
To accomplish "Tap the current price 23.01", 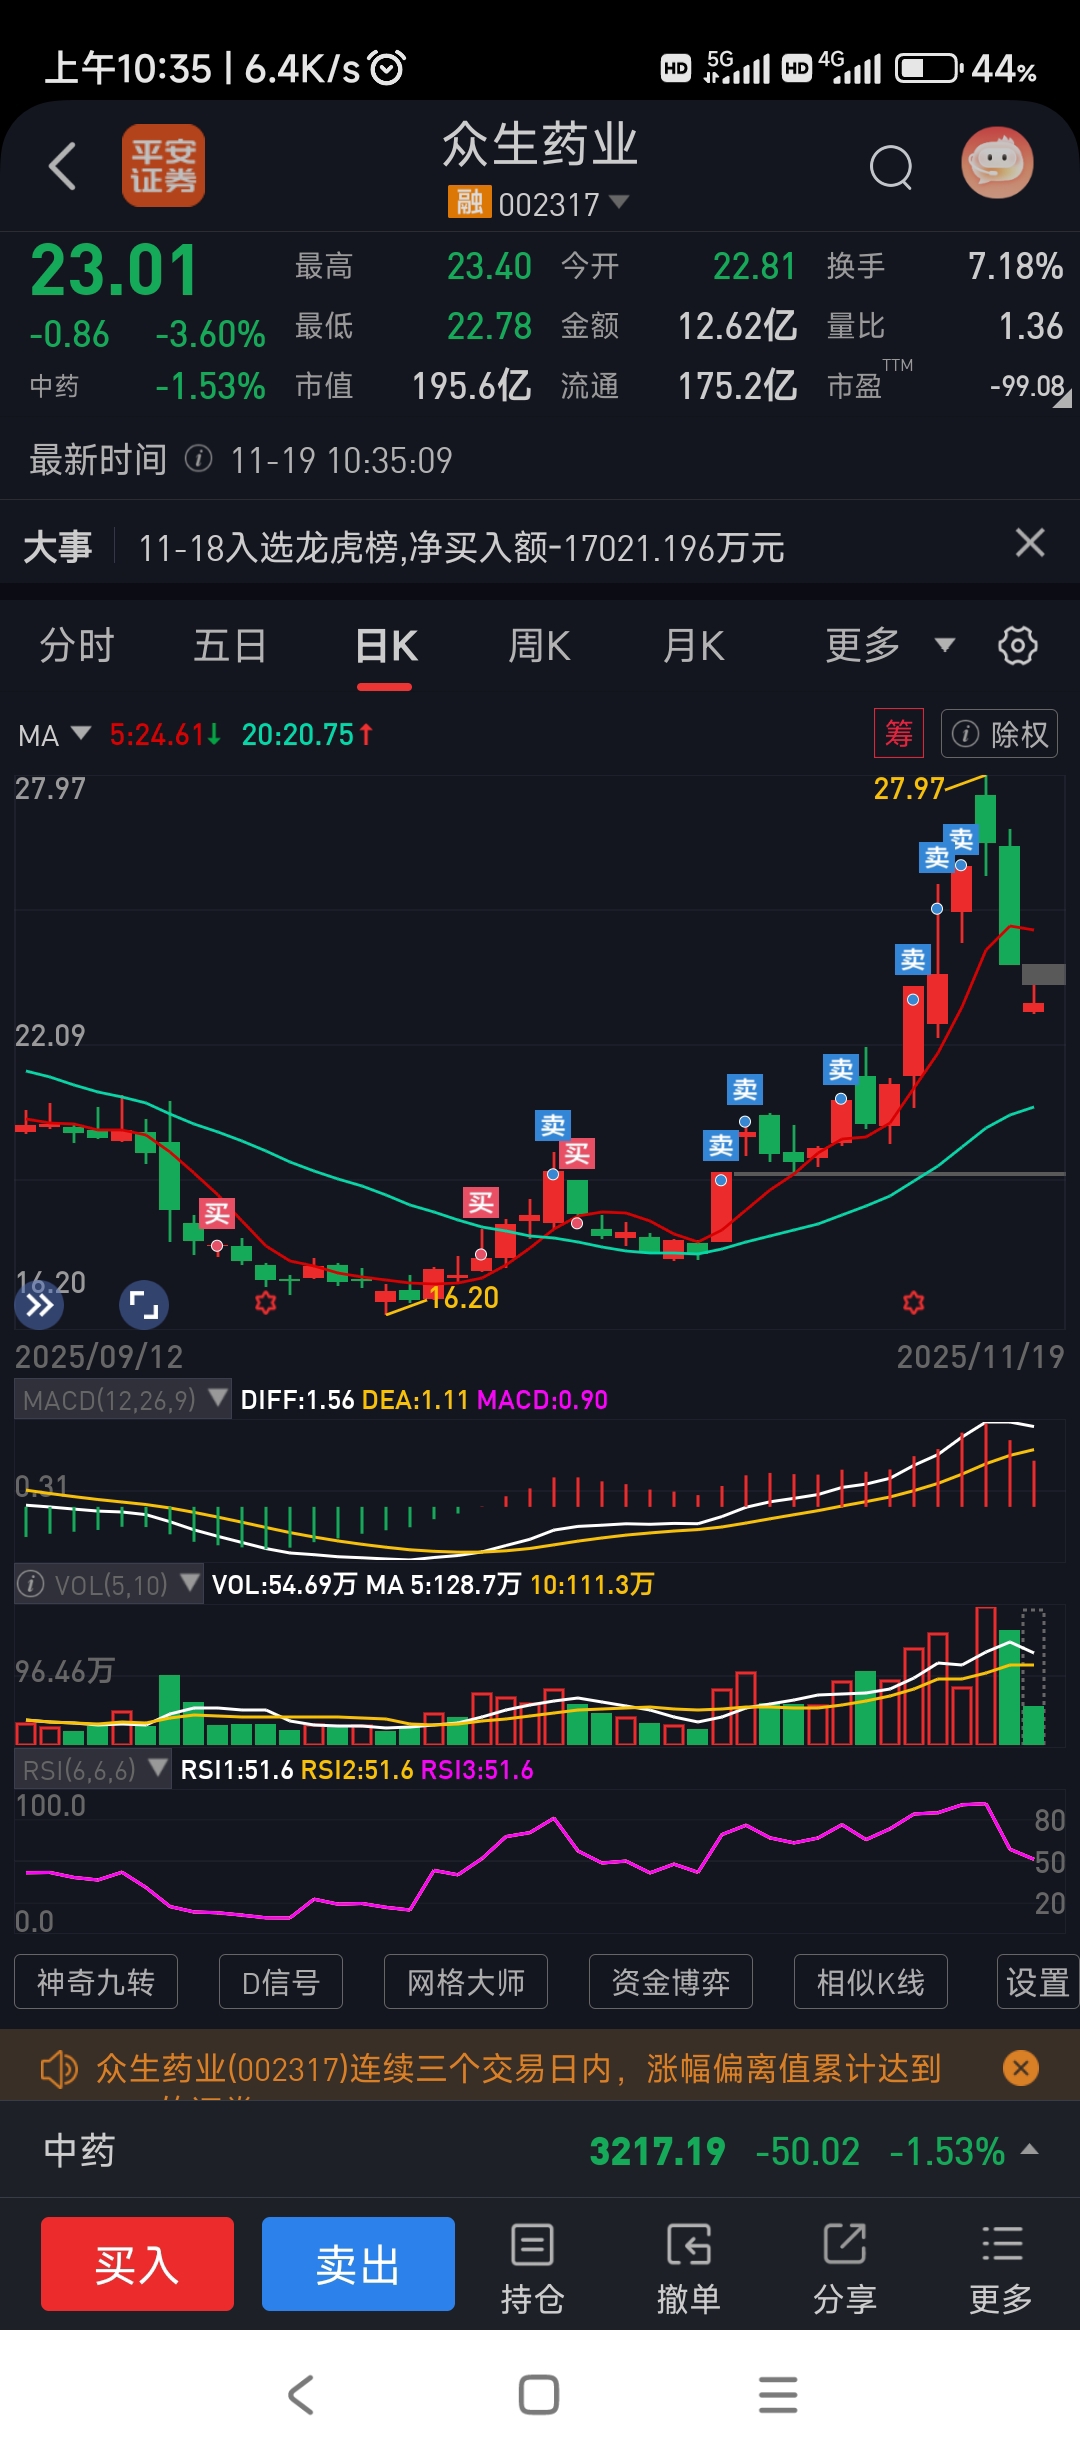I will click(x=114, y=271).
